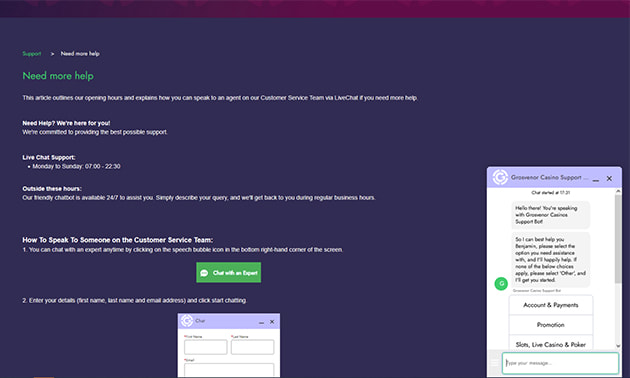Image resolution: width=630 pixels, height=378 pixels.
Task: Close the Grosvenor Casino Support chat widget
Action: coord(609,178)
